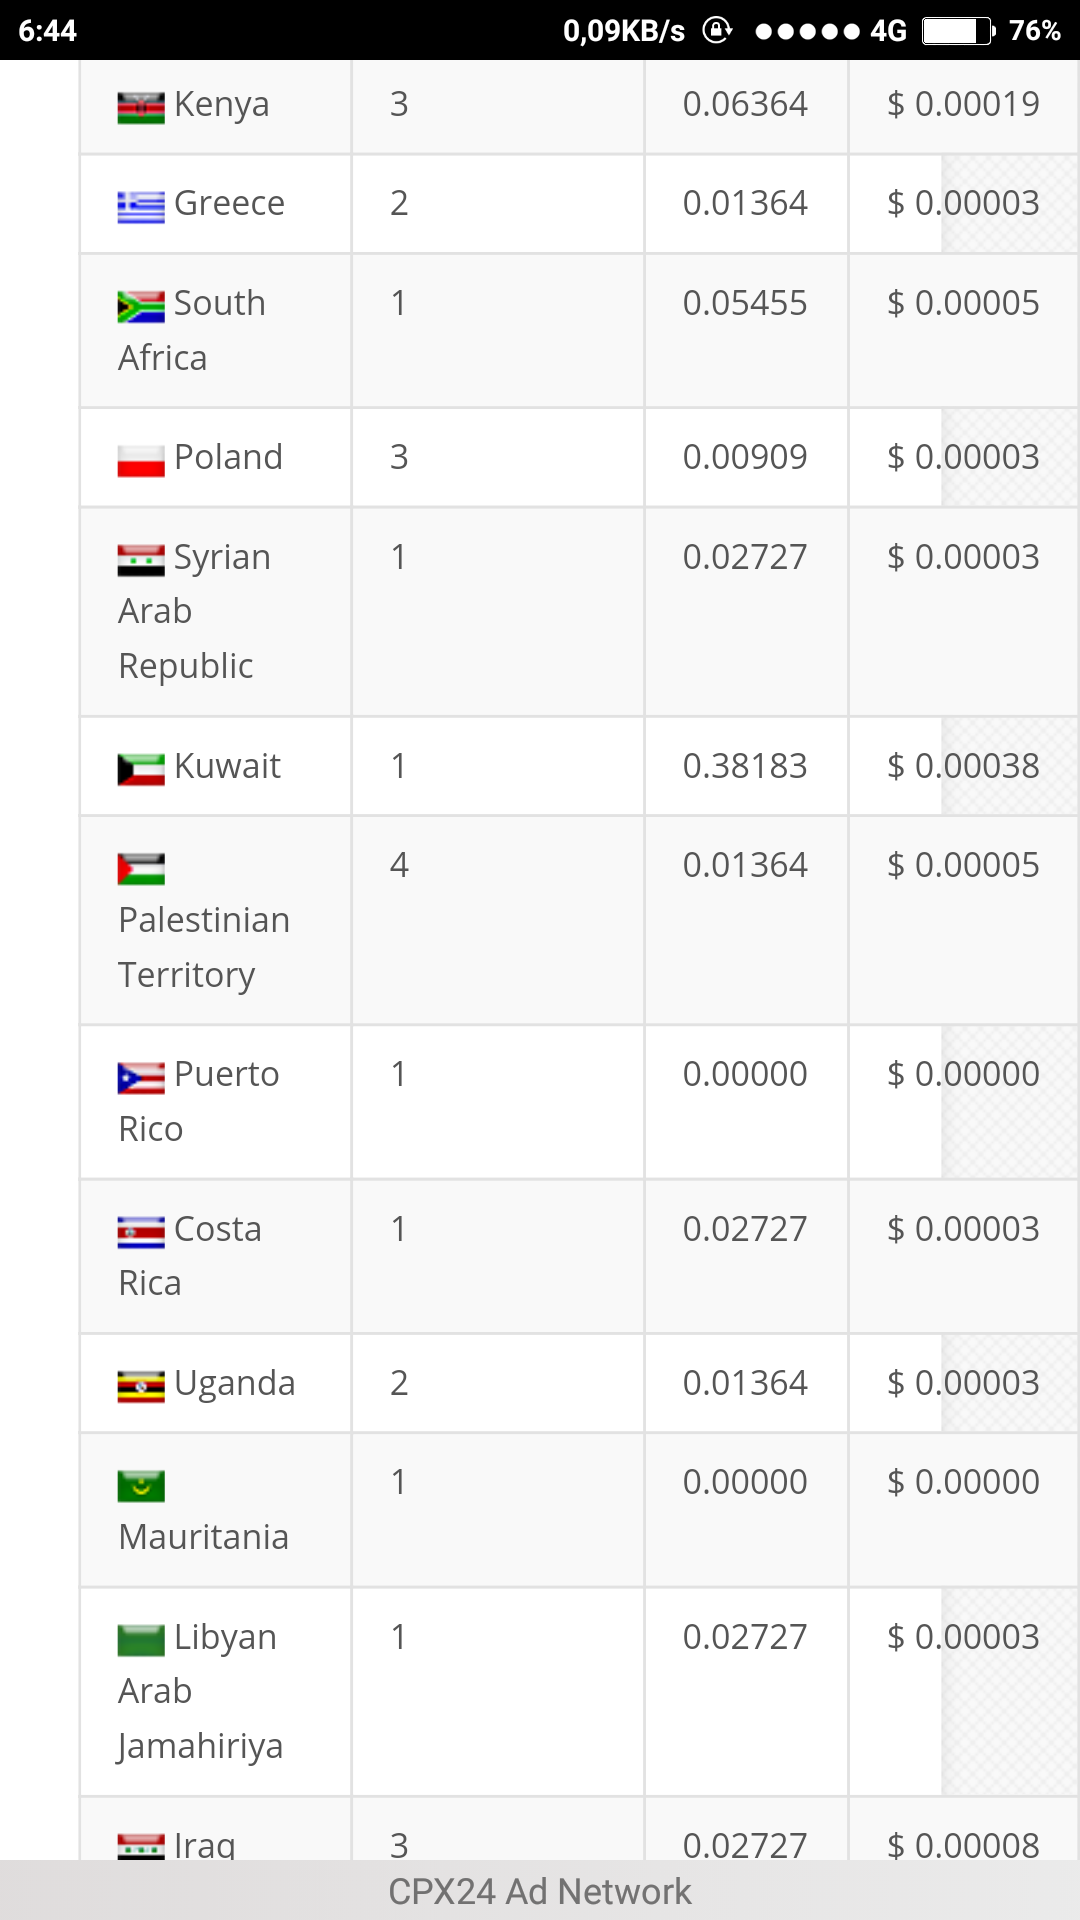The width and height of the screenshot is (1080, 1920).
Task: Tap the Greece flag icon
Action: click(141, 207)
